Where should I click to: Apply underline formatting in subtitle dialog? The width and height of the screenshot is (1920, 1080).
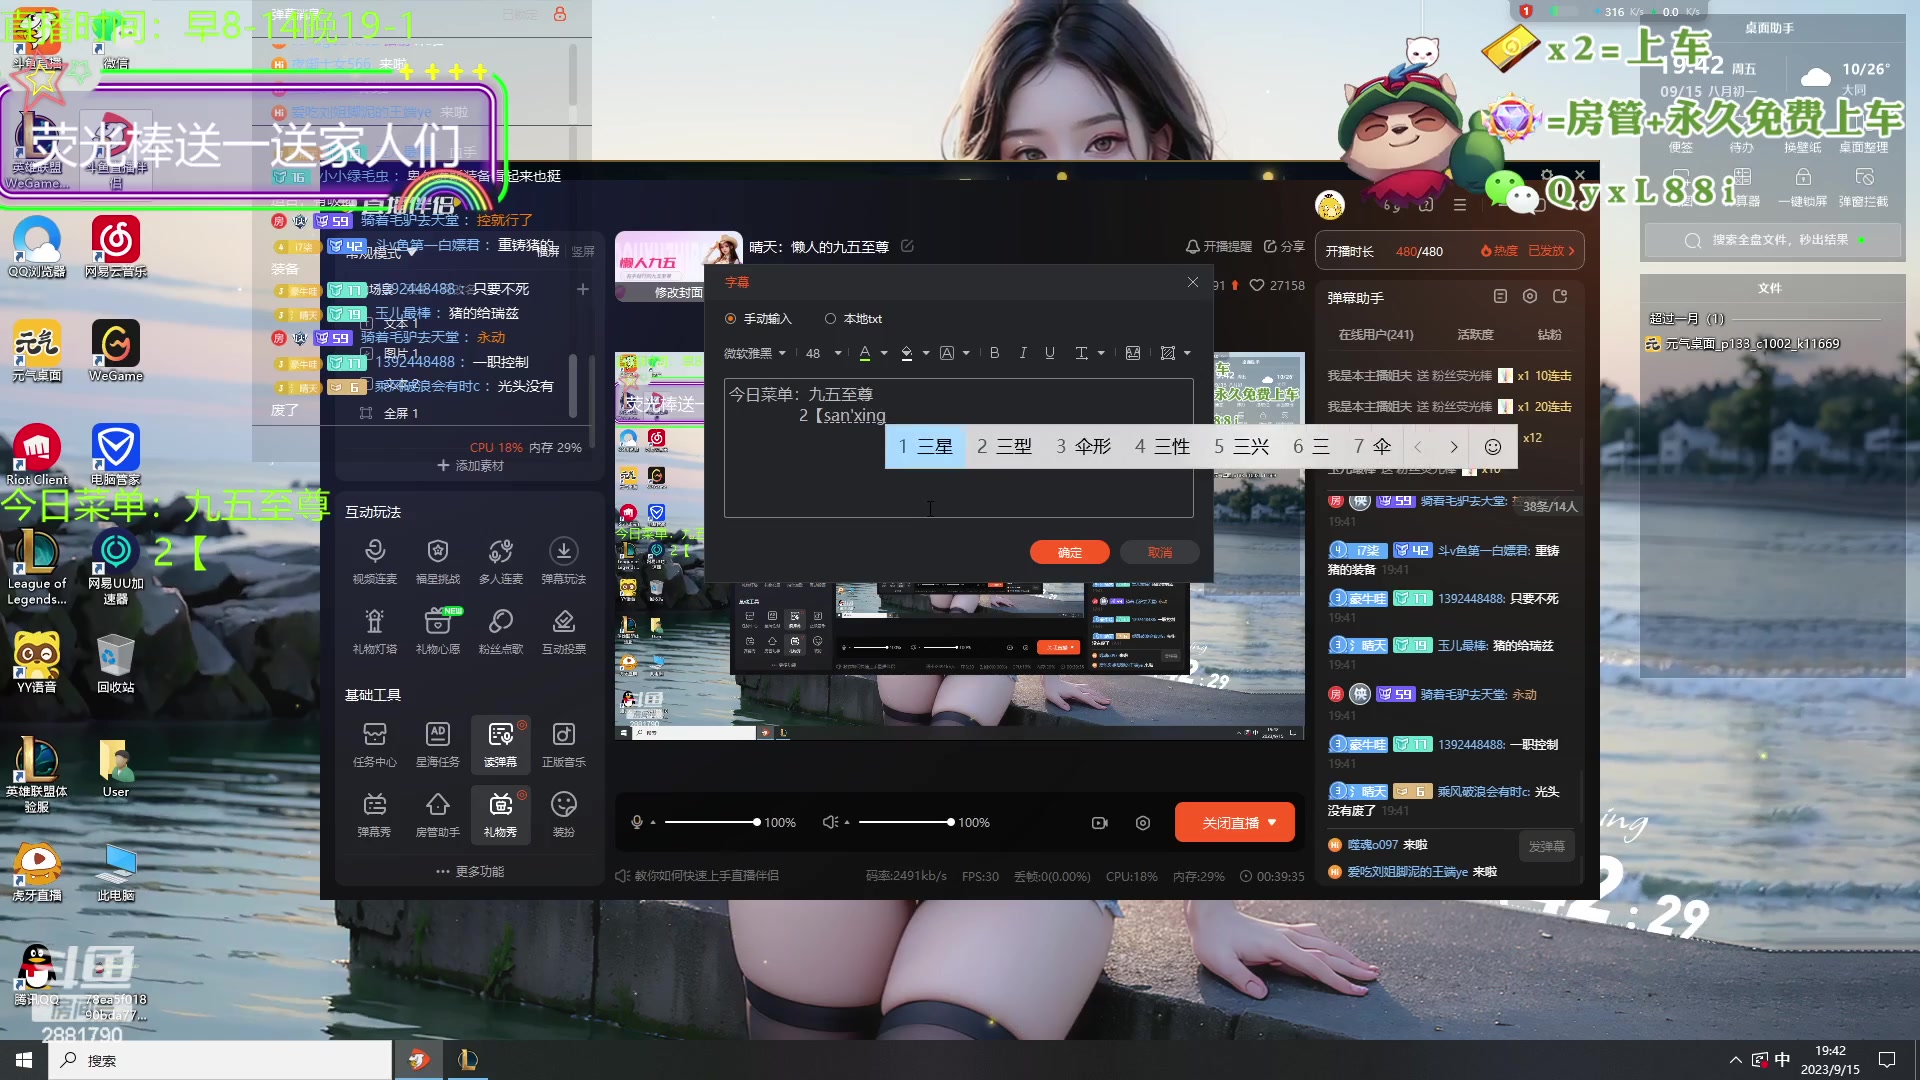coord(1050,353)
